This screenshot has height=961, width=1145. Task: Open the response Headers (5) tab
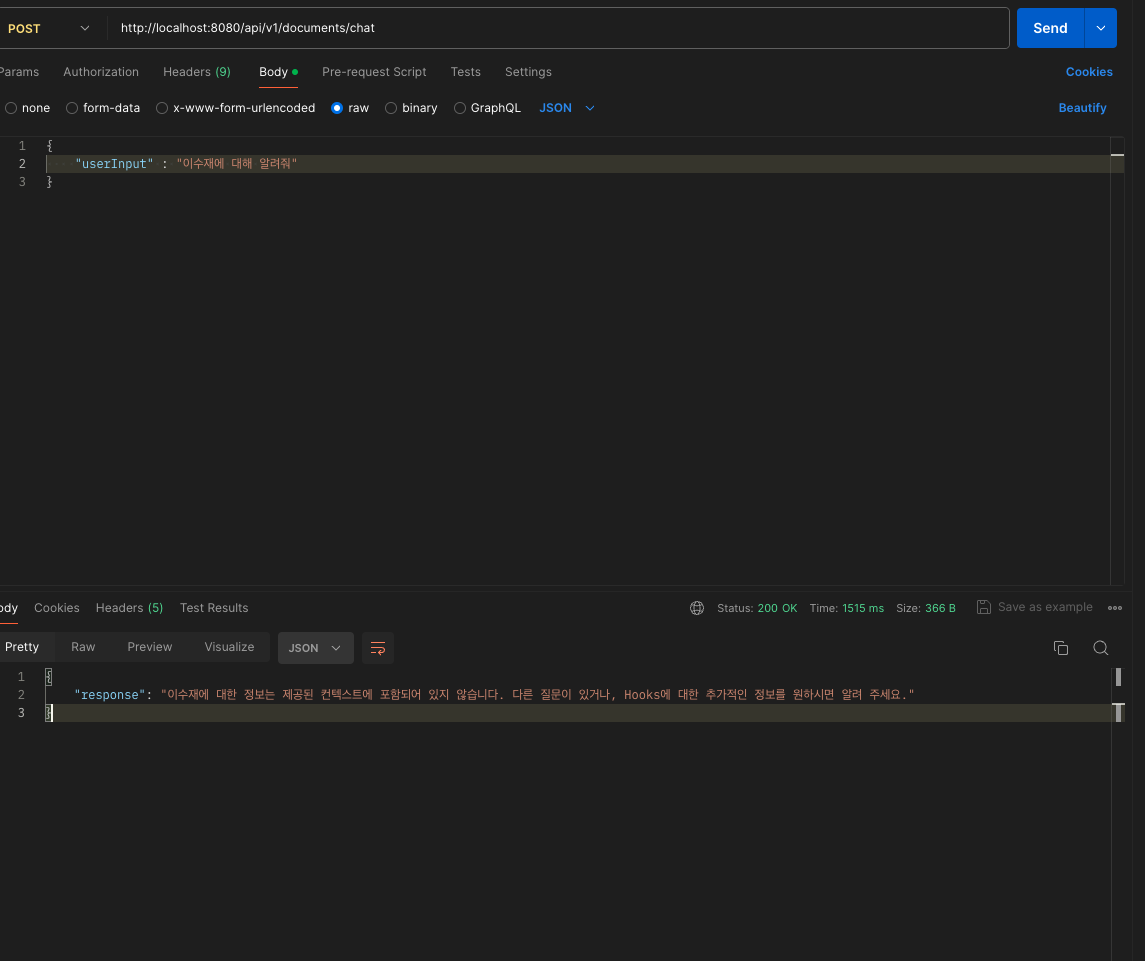click(x=129, y=608)
